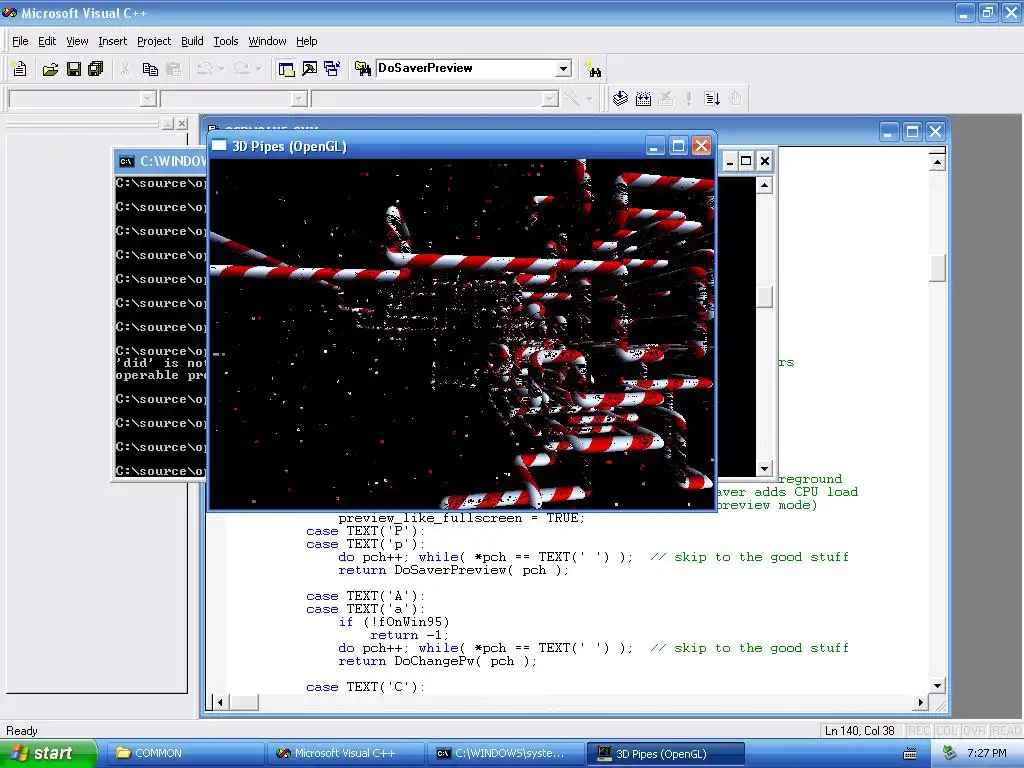The image size is (1024, 768).
Task: Click the 'return DoChangePw( pch );' code line
Action: pyautogui.click(x=437, y=661)
